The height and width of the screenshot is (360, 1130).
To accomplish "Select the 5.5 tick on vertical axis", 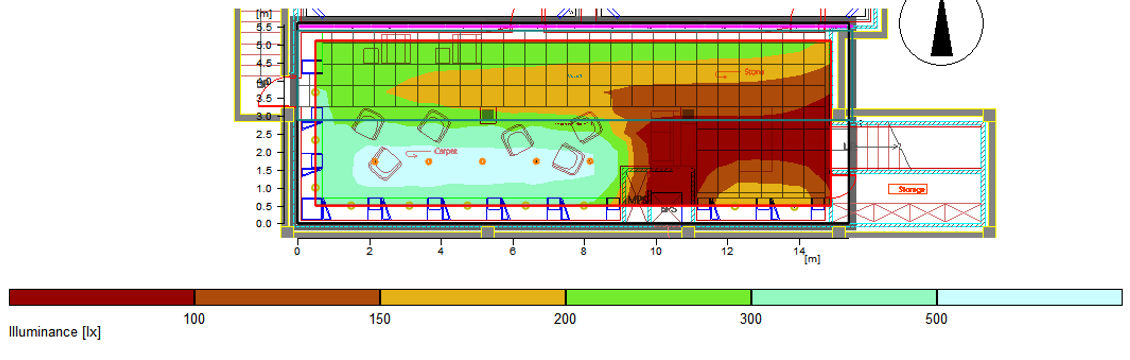I will tap(265, 27).
